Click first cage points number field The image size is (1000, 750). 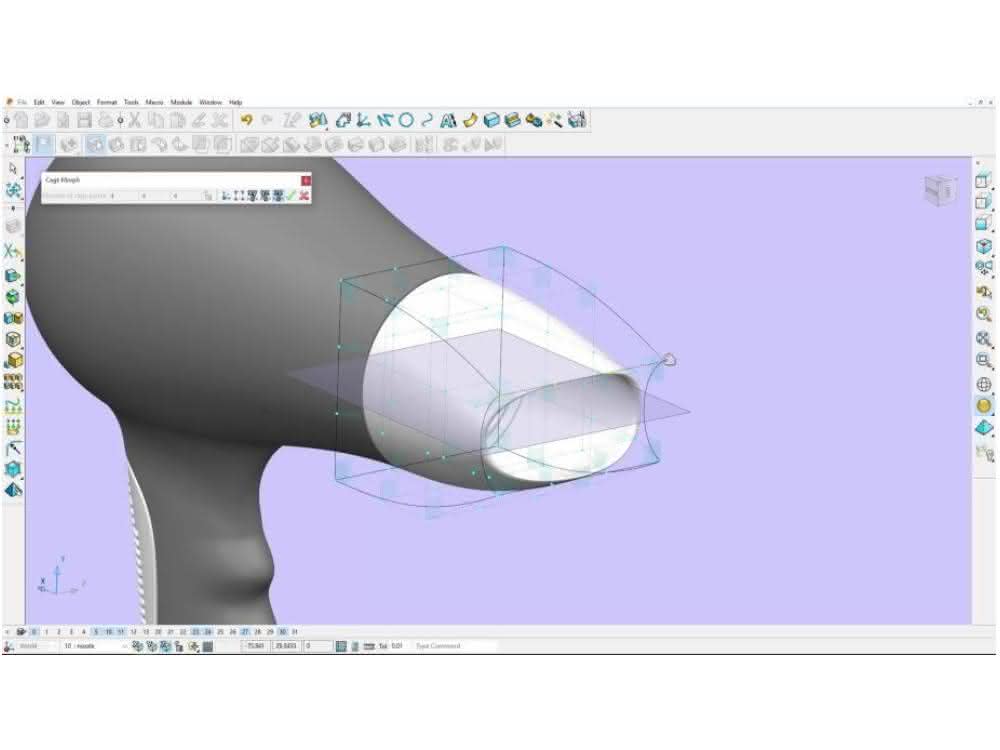click(x=122, y=196)
